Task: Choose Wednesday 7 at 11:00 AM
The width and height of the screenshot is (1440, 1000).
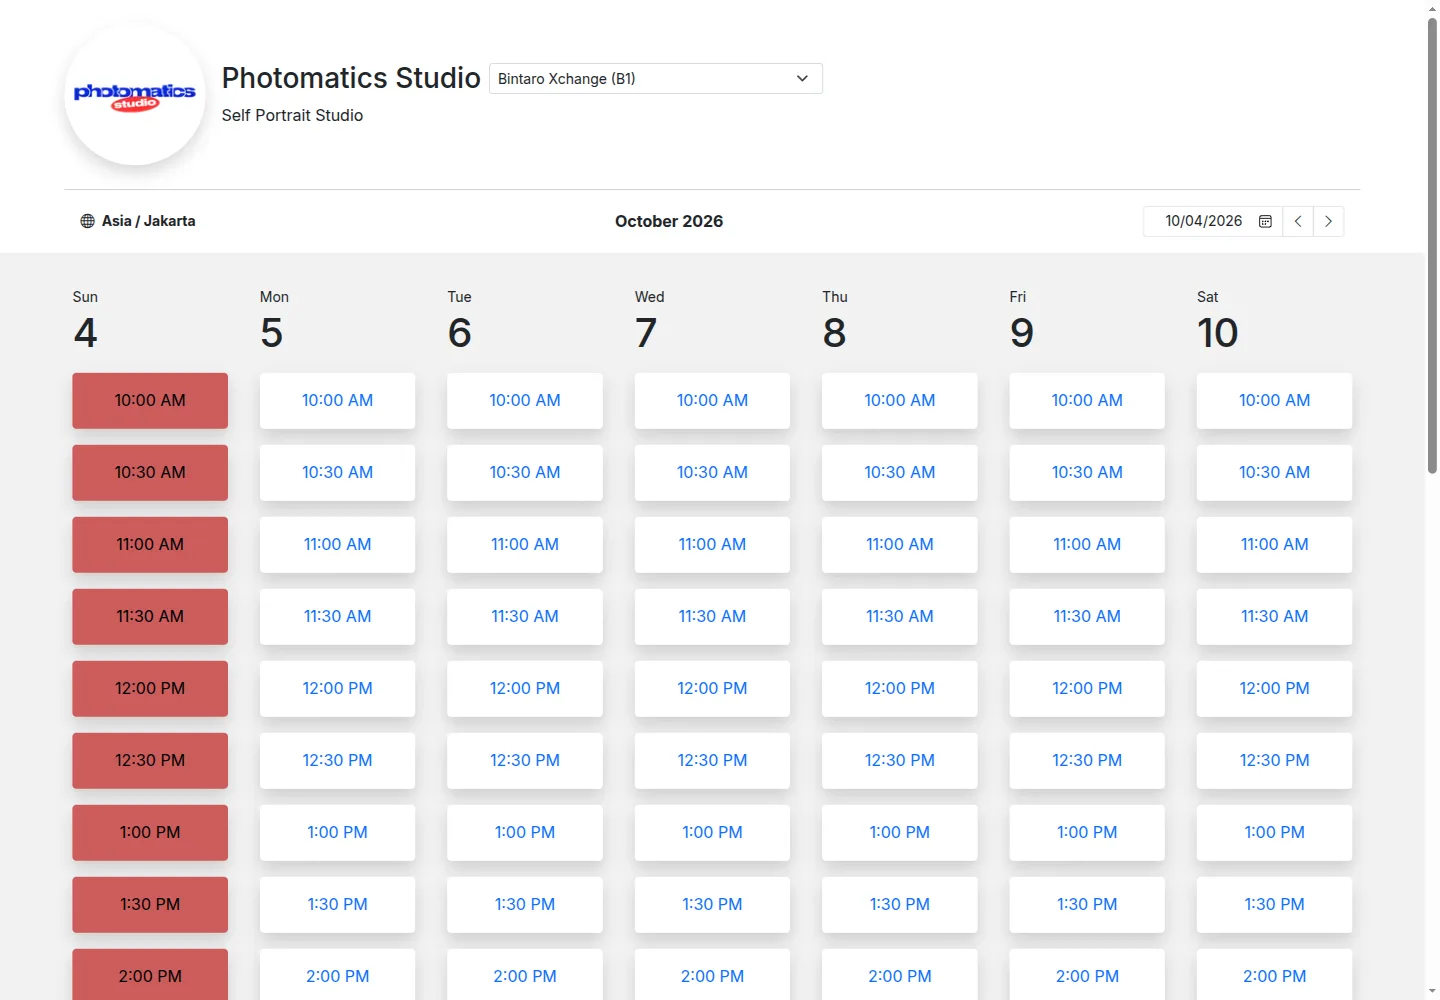Action: tap(712, 545)
